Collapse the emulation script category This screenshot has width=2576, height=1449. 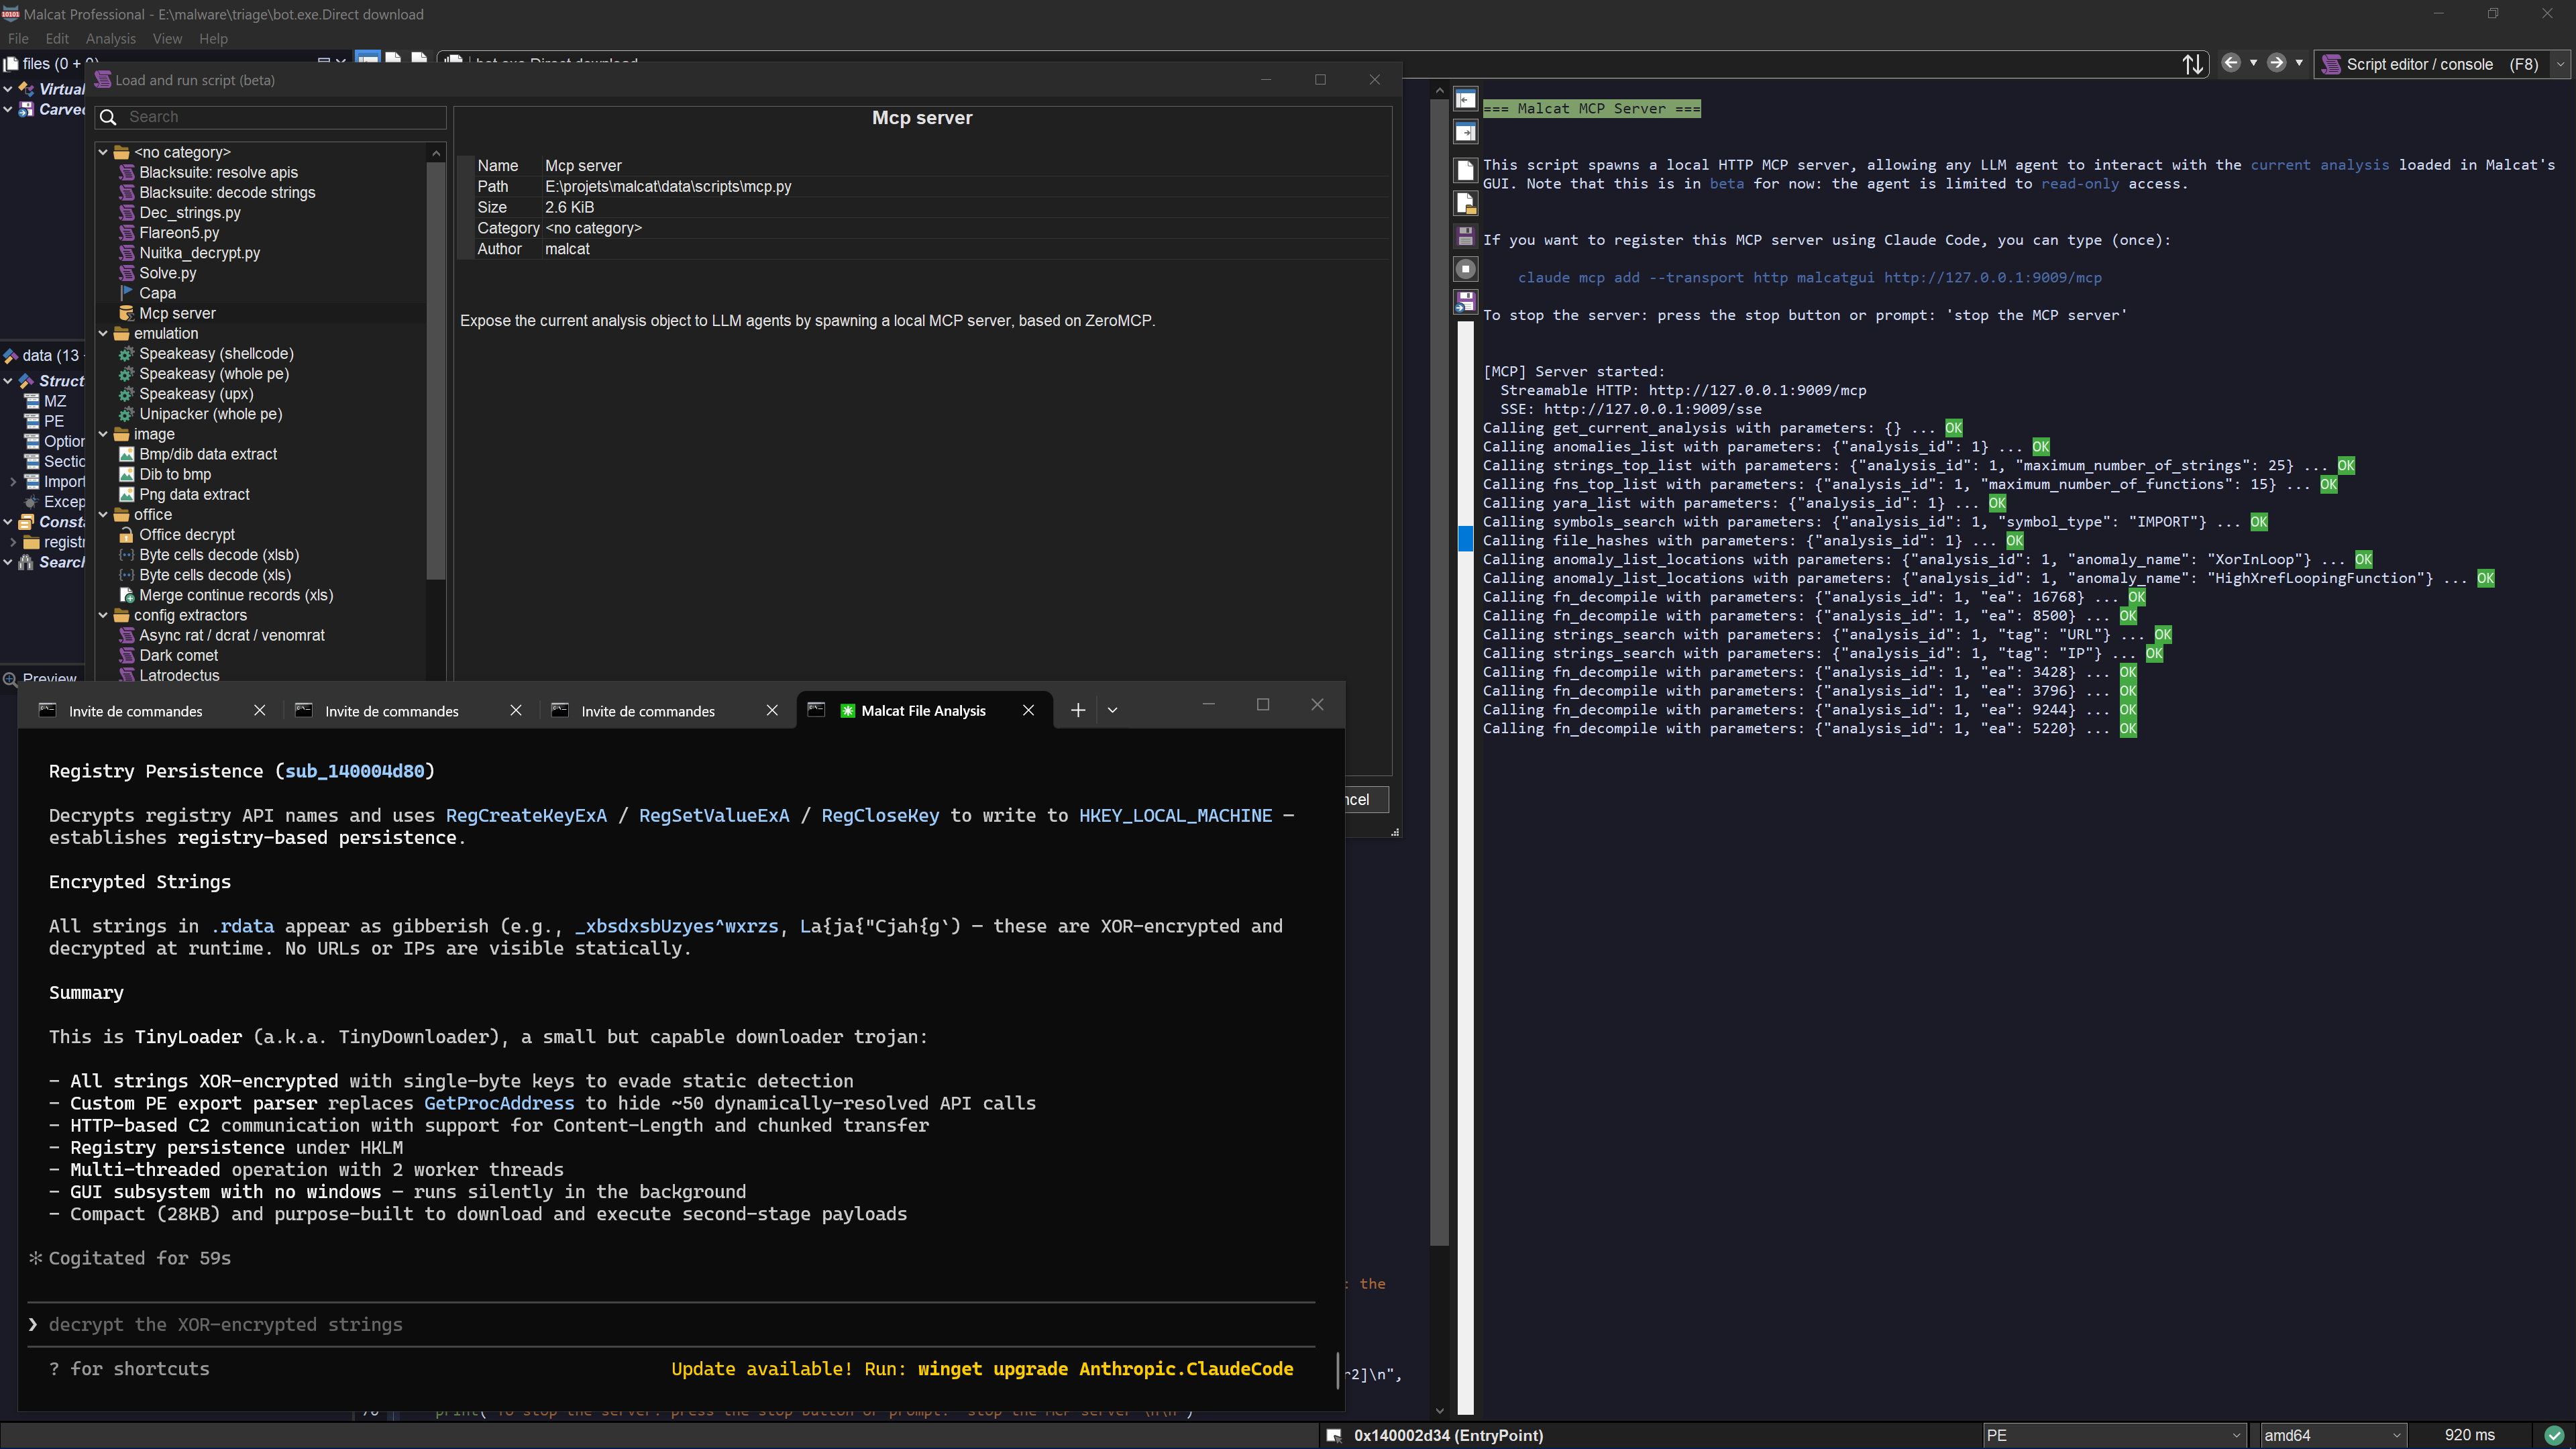pyautogui.click(x=104, y=333)
